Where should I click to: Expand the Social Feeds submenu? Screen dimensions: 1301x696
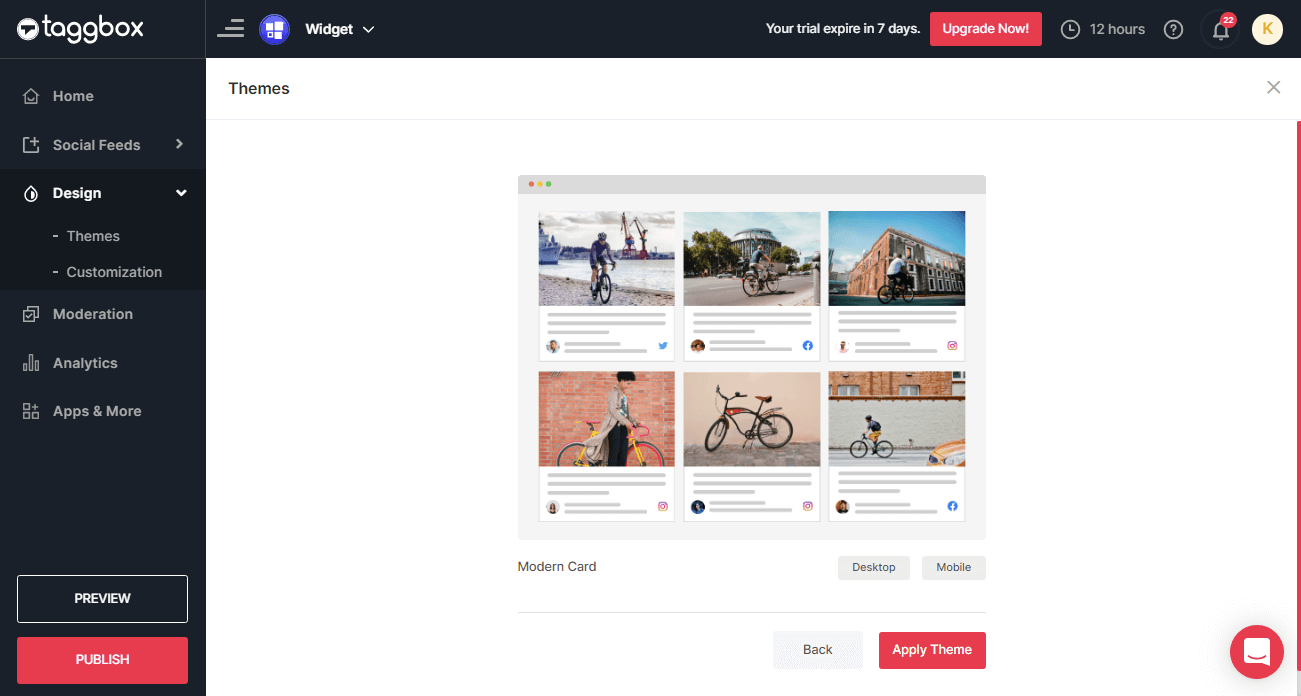coord(179,144)
